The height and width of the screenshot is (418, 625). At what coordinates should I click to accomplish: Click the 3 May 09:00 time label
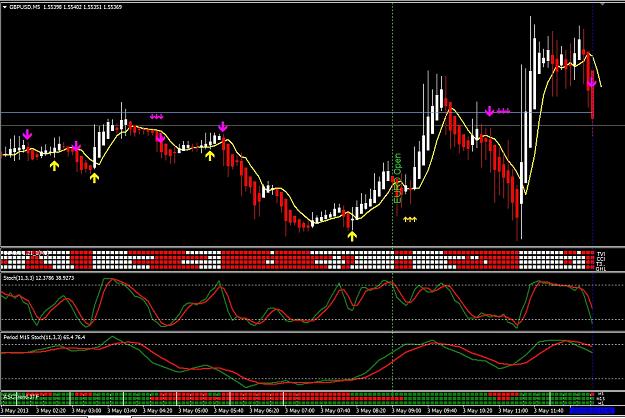click(x=406, y=410)
